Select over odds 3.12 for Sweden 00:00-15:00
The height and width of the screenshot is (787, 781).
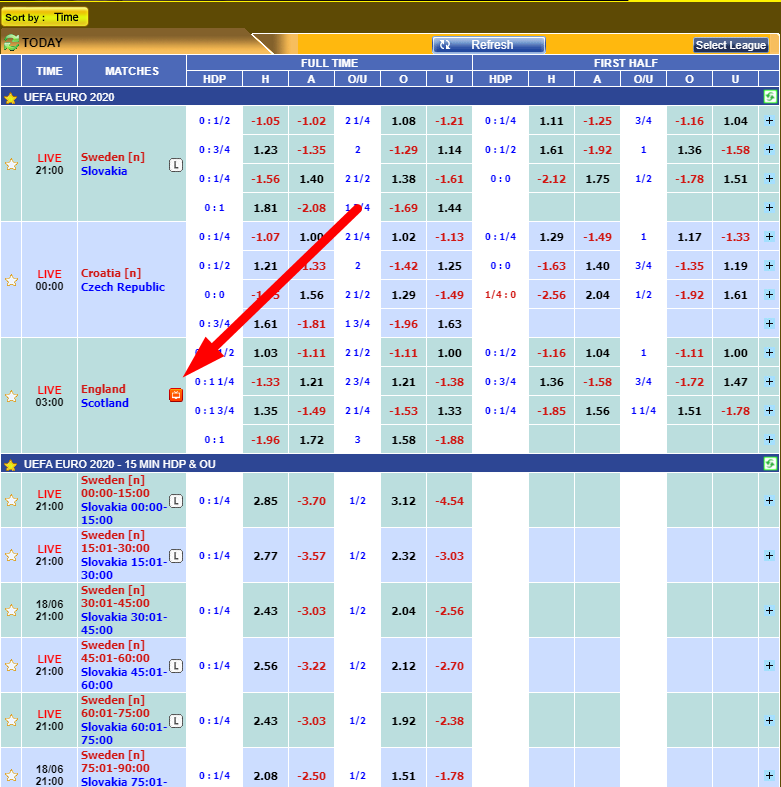point(403,500)
